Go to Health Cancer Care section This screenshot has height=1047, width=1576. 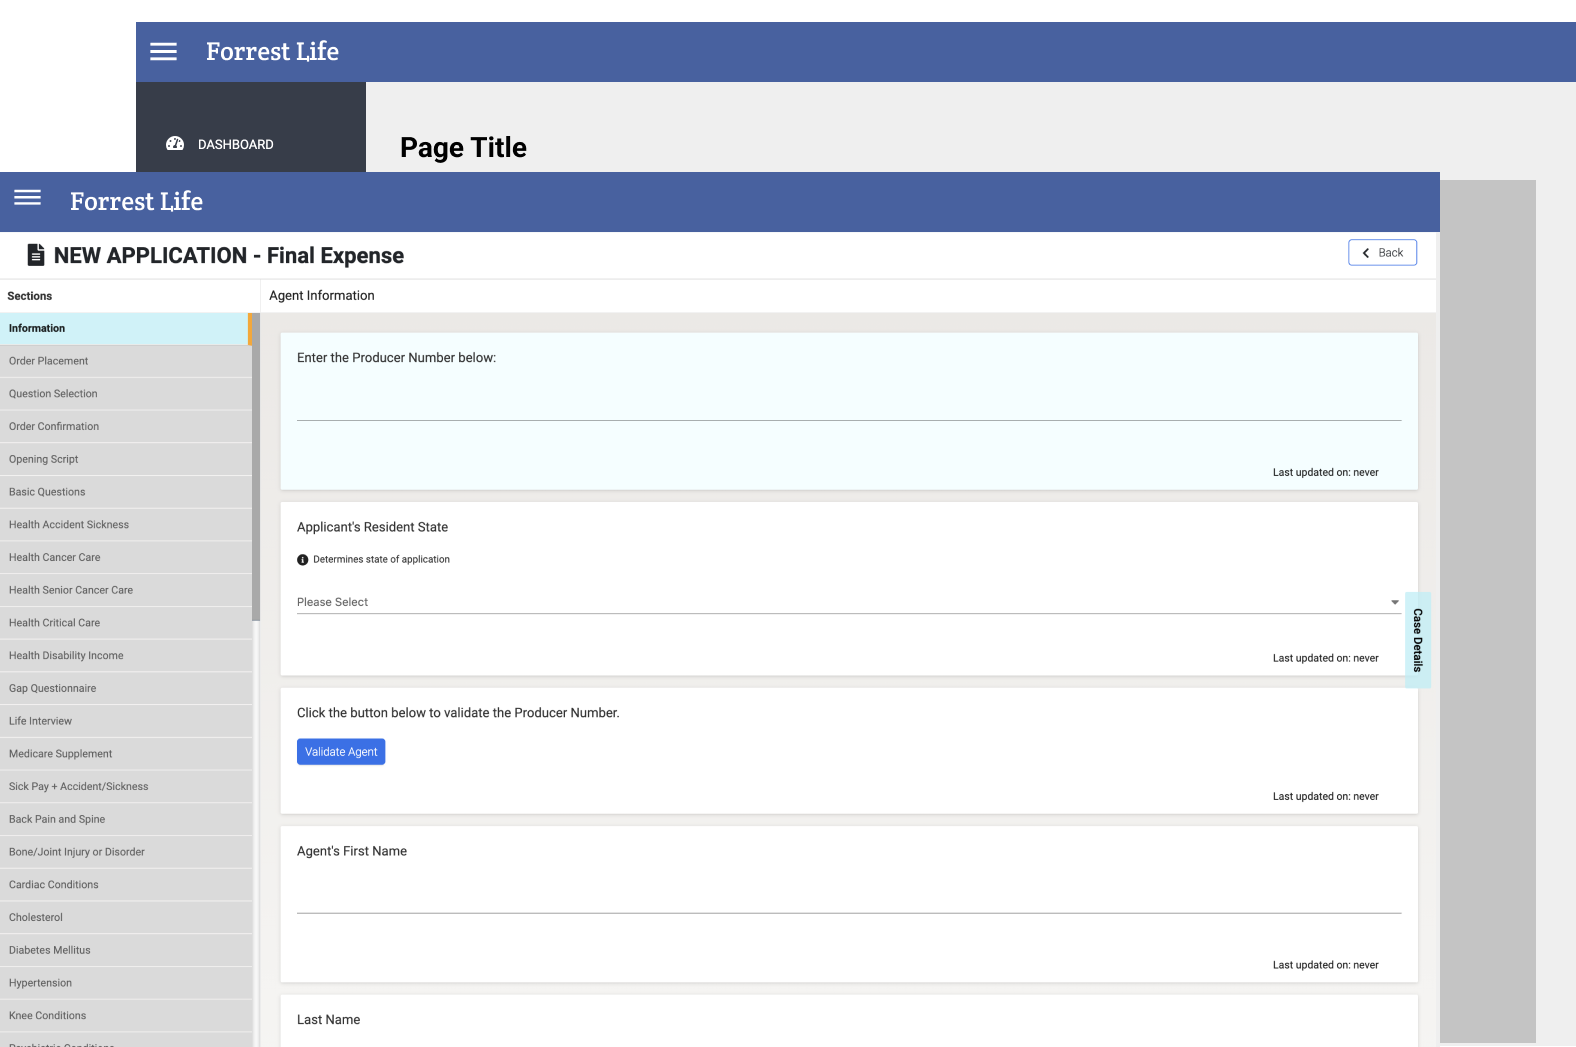pyautogui.click(x=124, y=558)
